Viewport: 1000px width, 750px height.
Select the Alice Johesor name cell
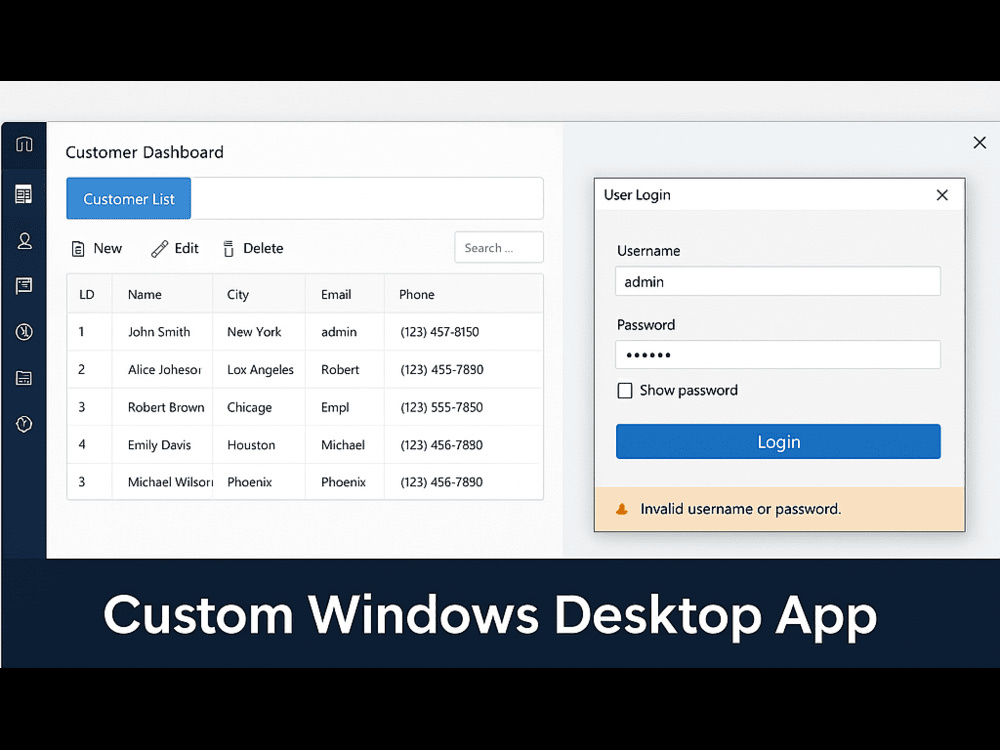(x=165, y=369)
